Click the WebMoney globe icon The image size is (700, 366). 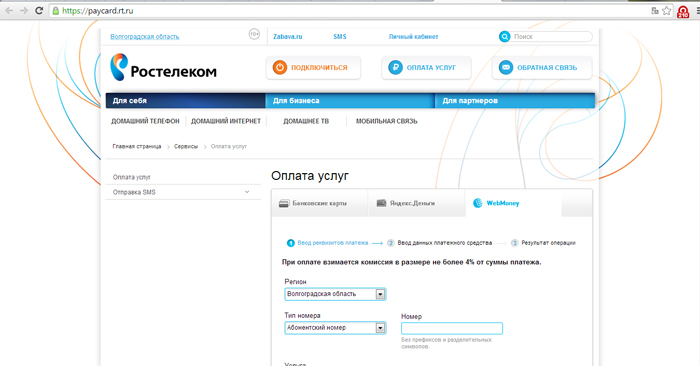click(x=478, y=203)
